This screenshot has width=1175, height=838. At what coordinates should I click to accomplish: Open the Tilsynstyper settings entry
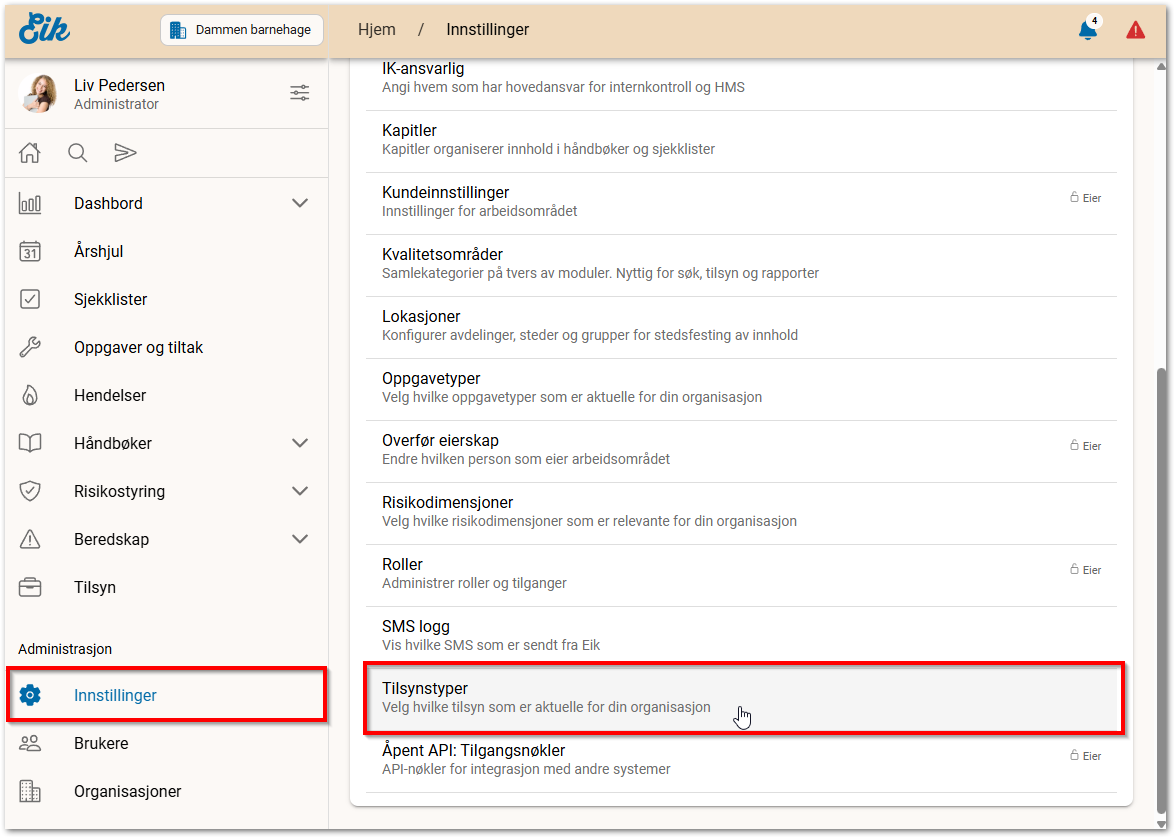click(740, 697)
